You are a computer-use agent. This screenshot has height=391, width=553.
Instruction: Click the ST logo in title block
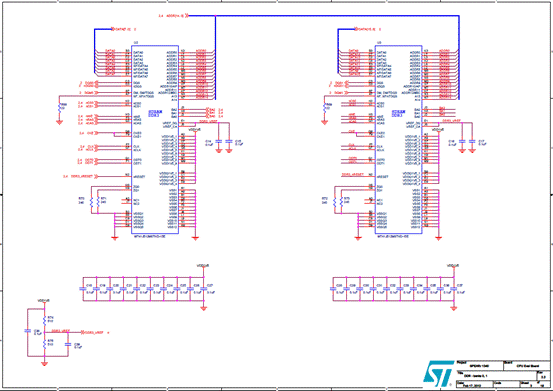point(438,373)
